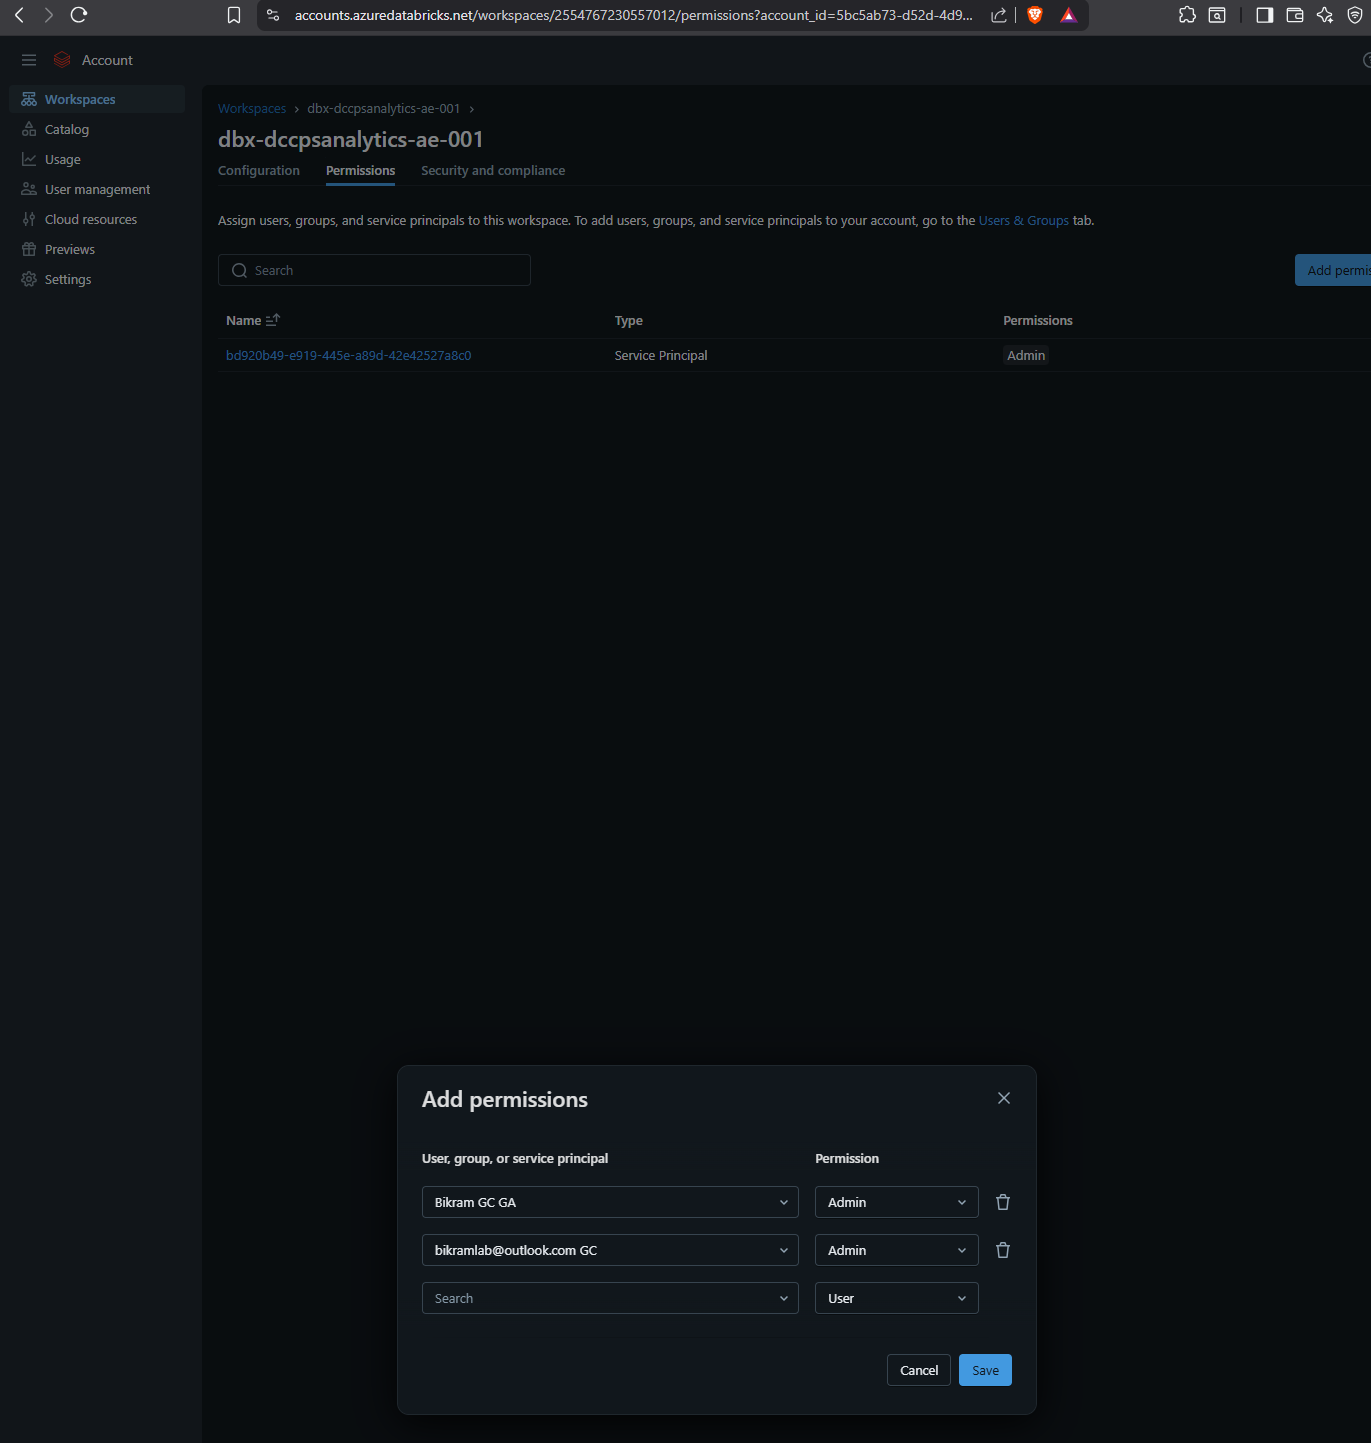Click the Brave Shields icon
Image resolution: width=1371 pixels, height=1443 pixels.
(x=1034, y=15)
